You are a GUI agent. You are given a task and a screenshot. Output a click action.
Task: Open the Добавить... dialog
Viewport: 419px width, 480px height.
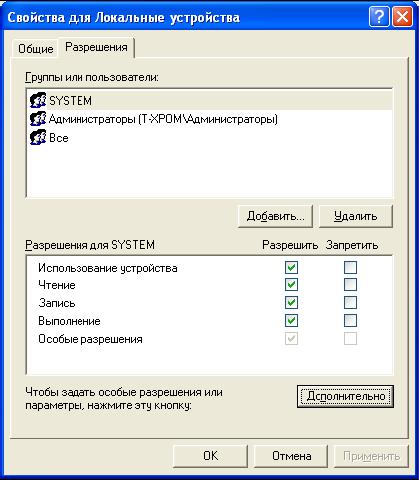(275, 216)
